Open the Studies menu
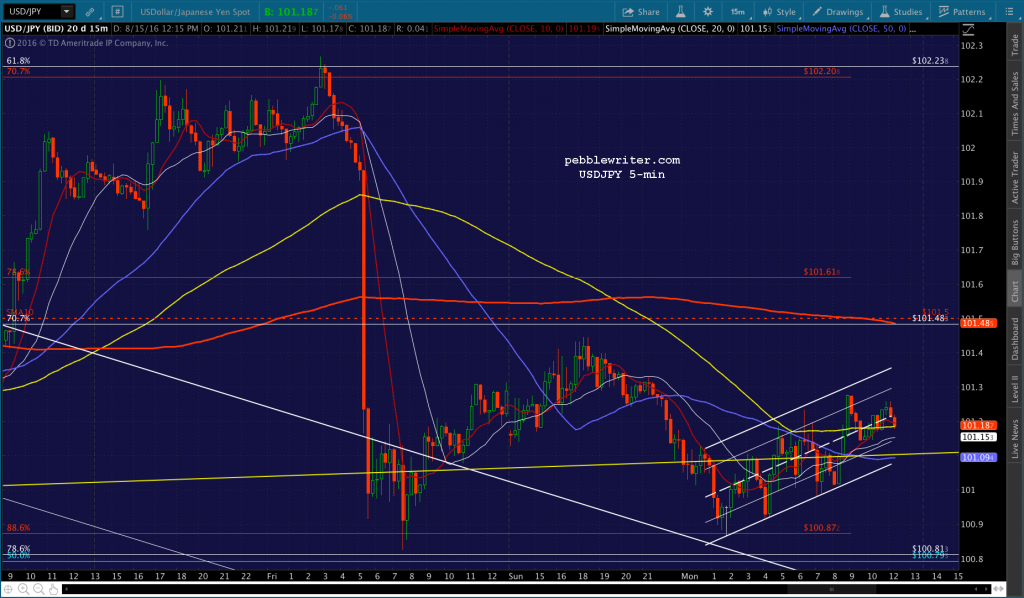Screen dimensions: 1024x598 click(x=901, y=12)
